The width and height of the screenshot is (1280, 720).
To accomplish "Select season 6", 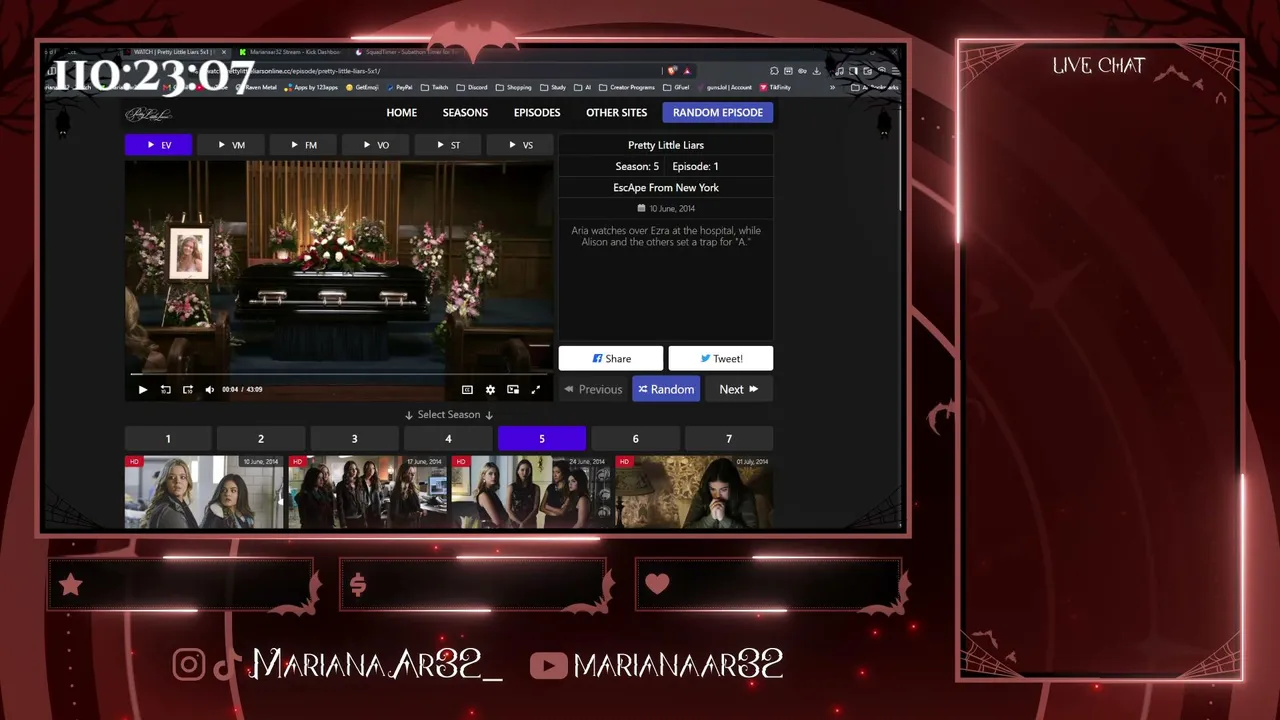I will [635, 439].
